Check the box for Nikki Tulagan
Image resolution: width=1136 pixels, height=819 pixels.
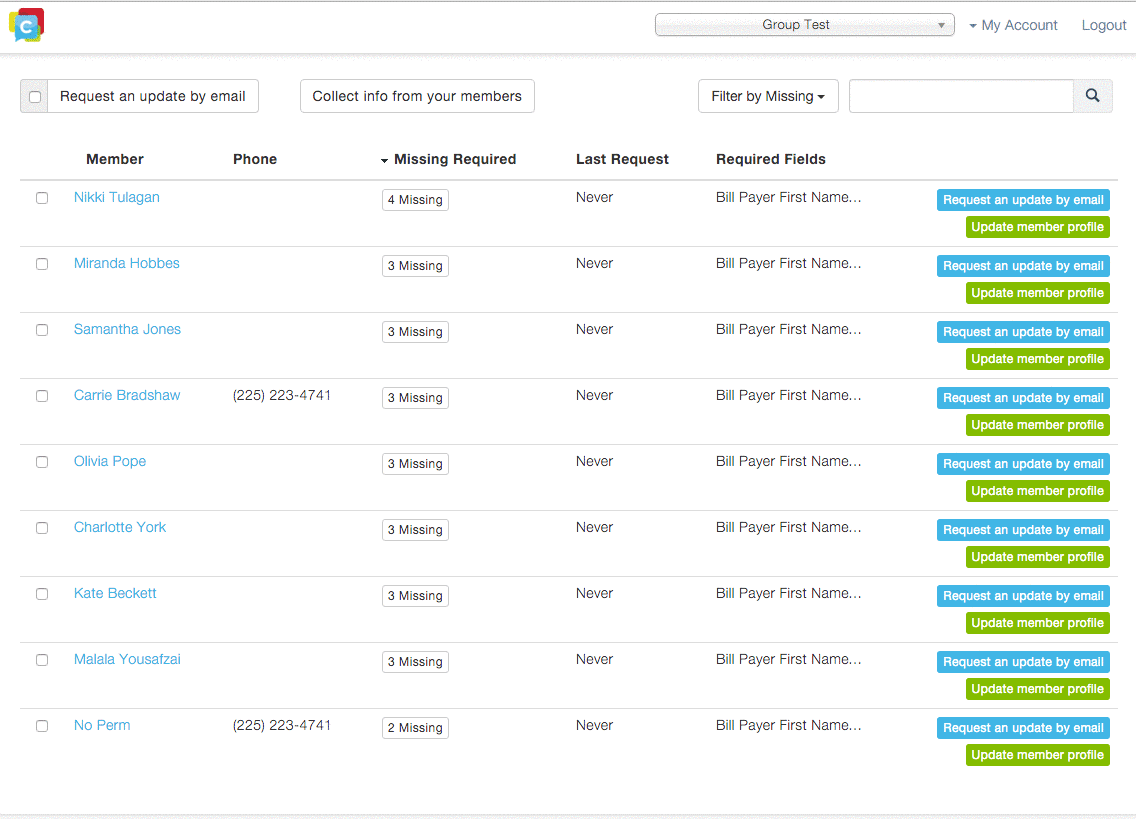pyautogui.click(x=42, y=198)
